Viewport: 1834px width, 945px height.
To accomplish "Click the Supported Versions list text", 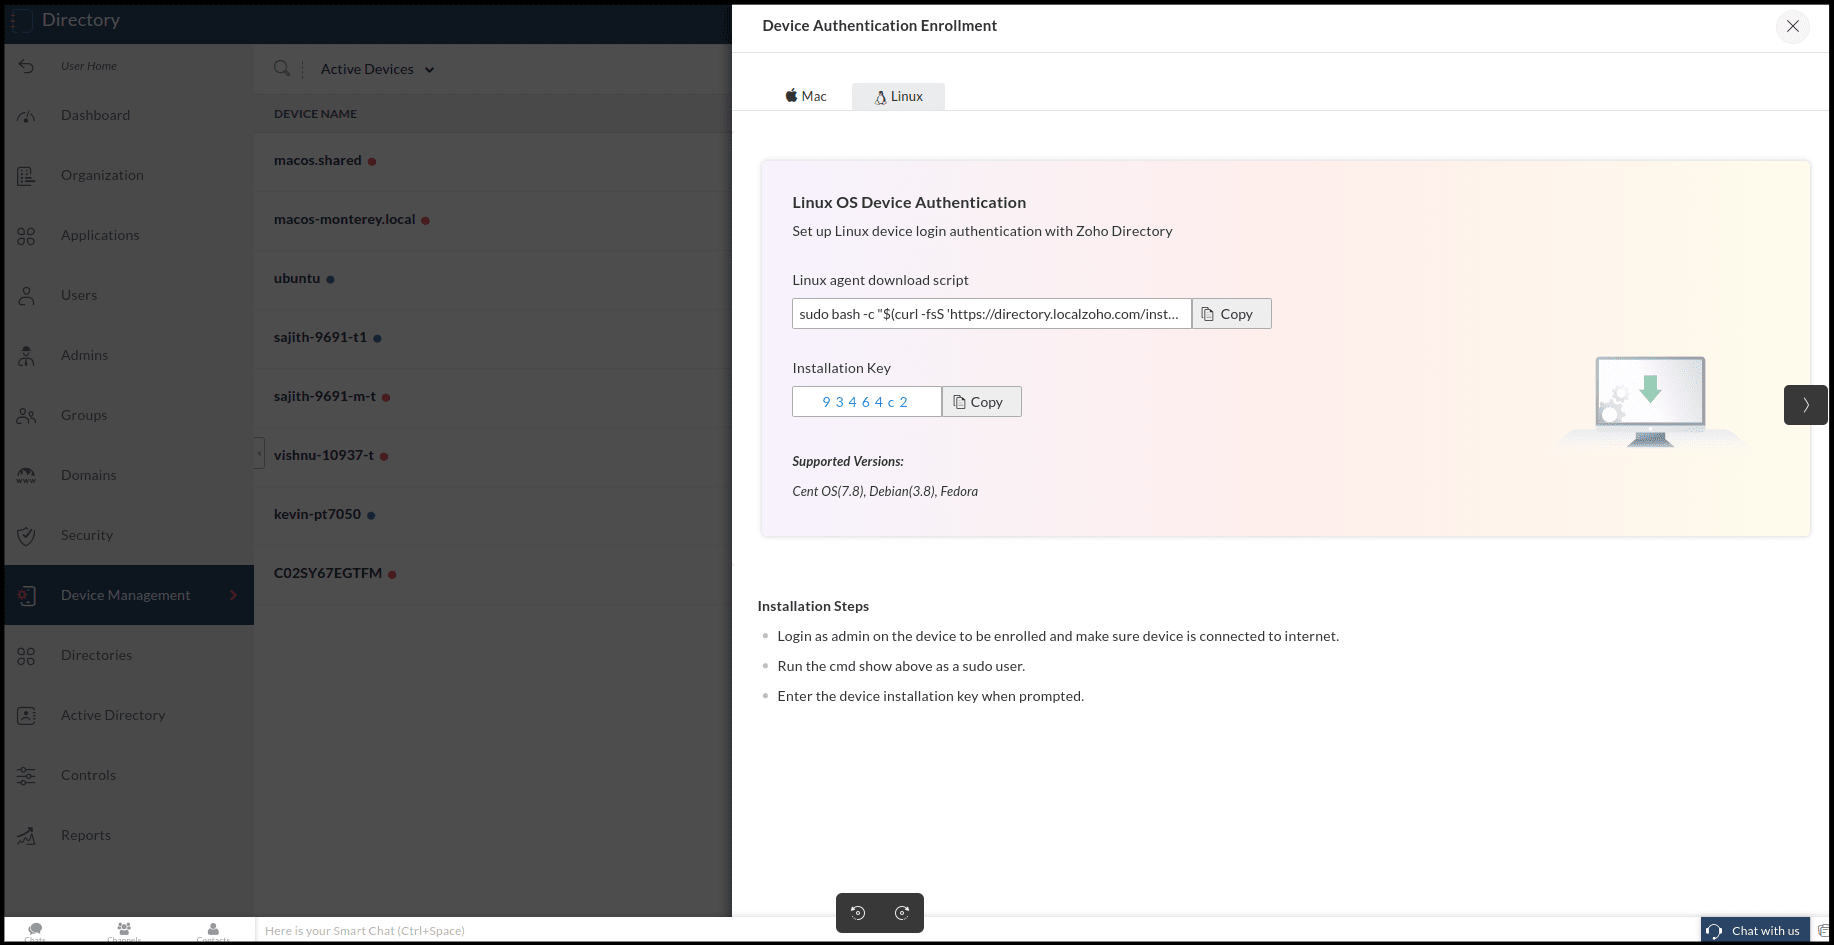I will point(885,492).
